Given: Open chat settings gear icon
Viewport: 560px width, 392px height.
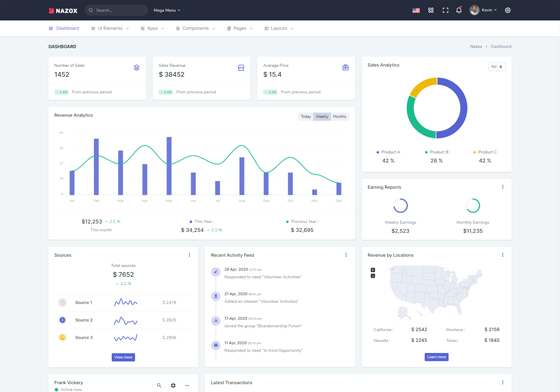Looking at the screenshot, I should pyautogui.click(x=173, y=385).
